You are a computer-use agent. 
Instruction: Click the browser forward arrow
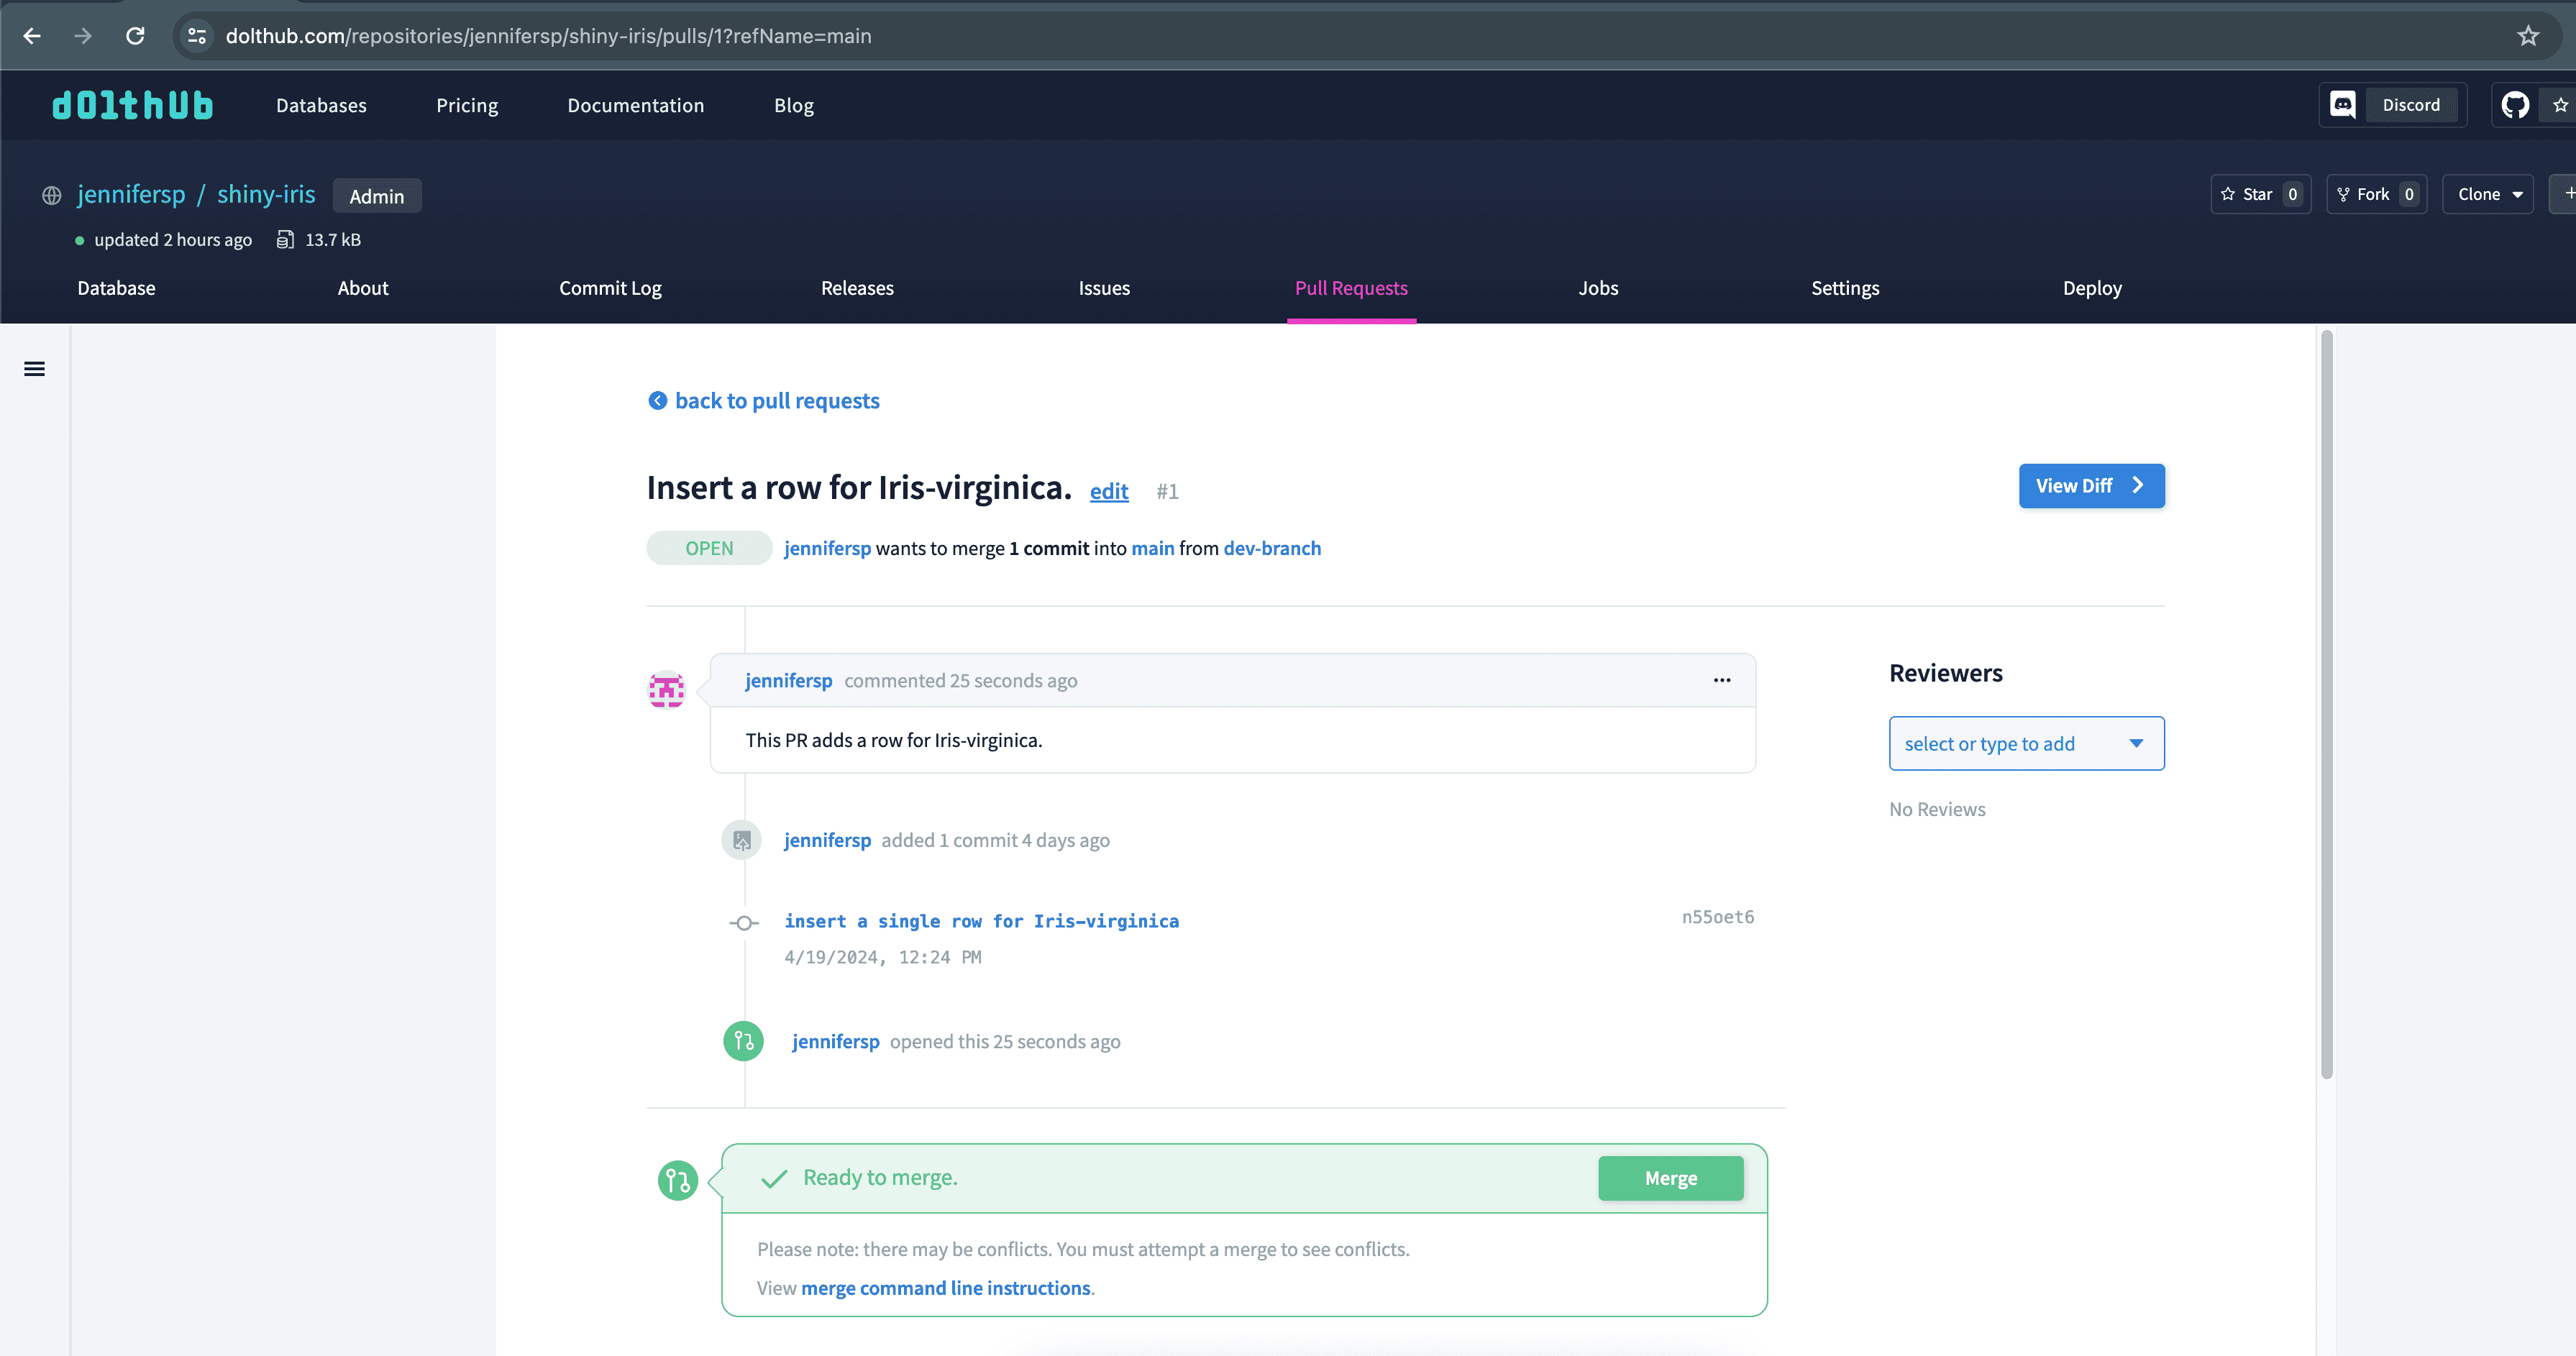(83, 36)
